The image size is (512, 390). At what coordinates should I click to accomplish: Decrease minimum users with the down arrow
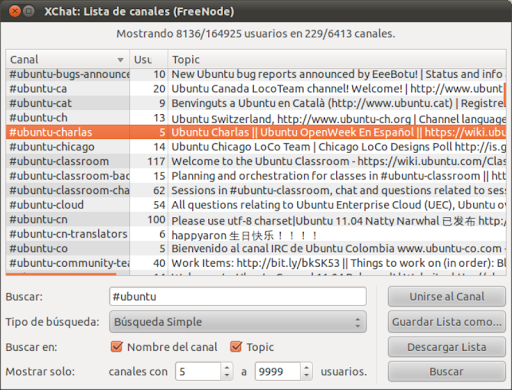227,376
